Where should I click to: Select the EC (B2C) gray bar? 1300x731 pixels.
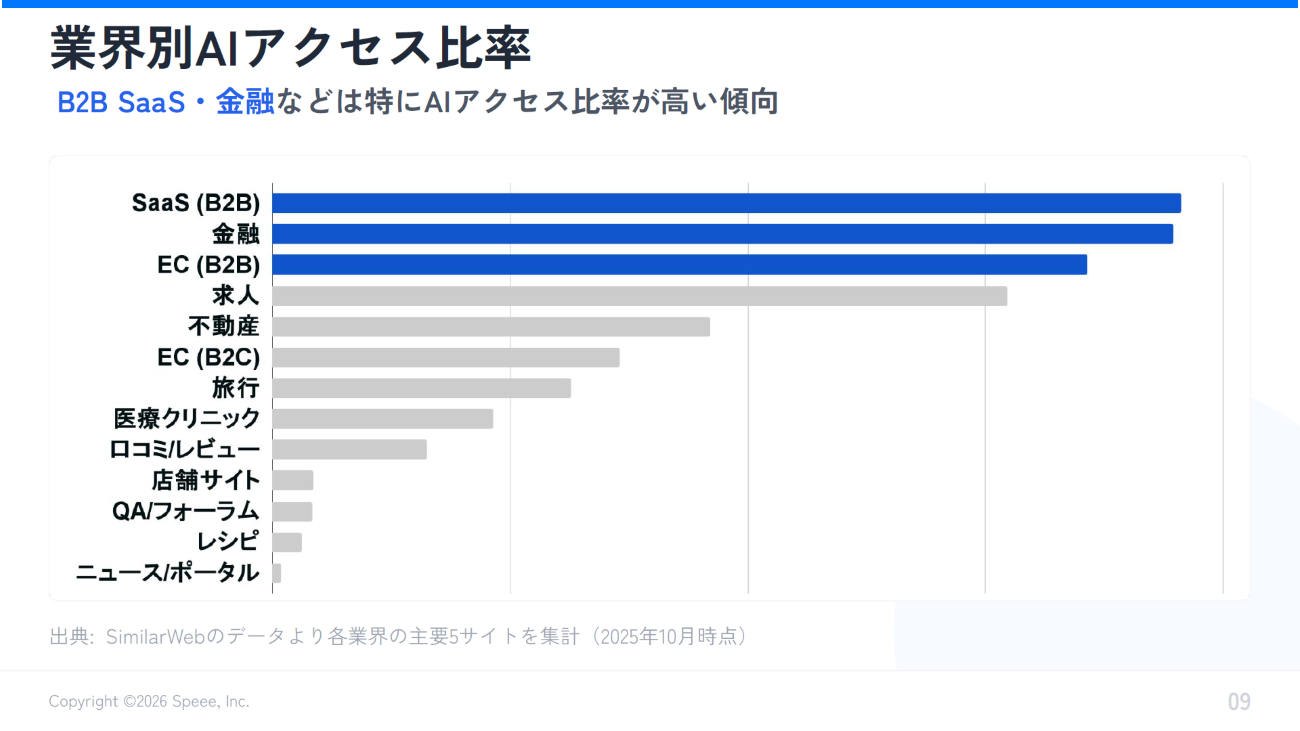coord(446,357)
